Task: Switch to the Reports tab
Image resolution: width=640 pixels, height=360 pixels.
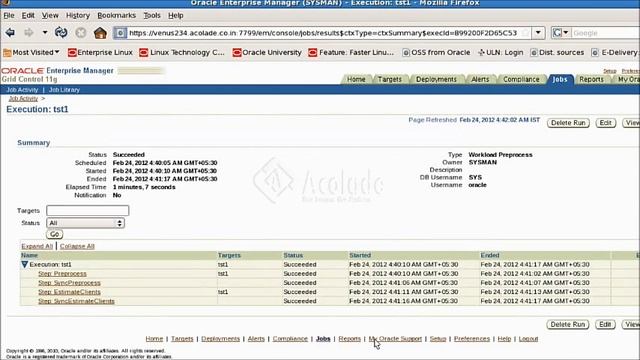Action: point(591,79)
